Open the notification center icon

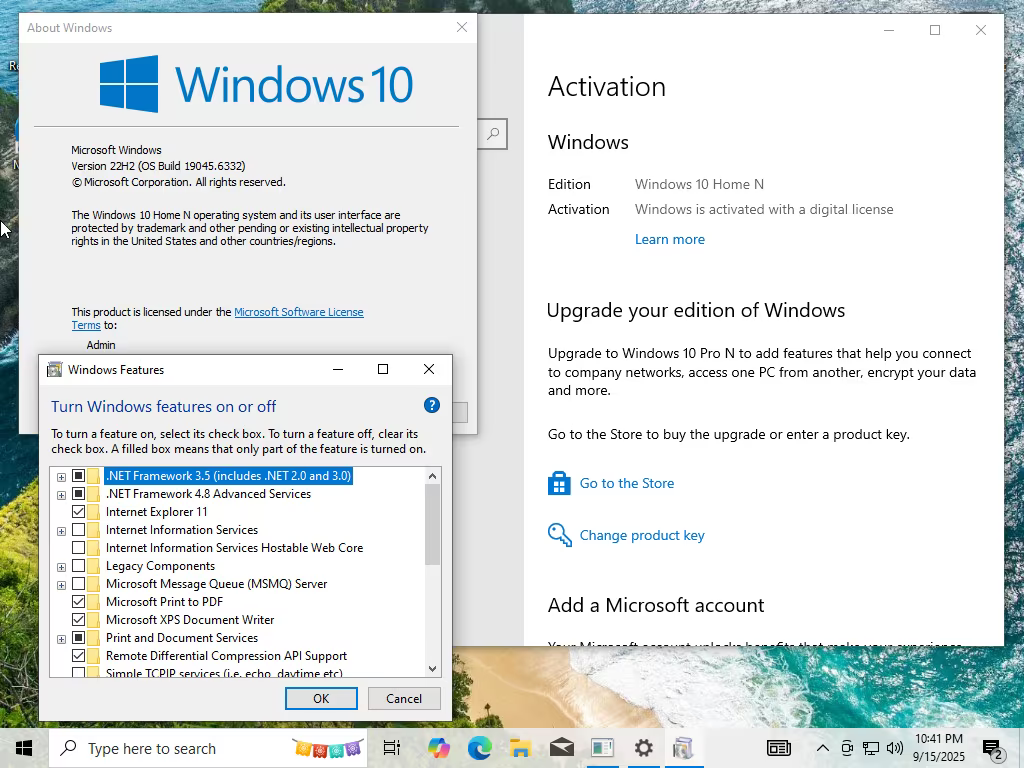(x=992, y=748)
